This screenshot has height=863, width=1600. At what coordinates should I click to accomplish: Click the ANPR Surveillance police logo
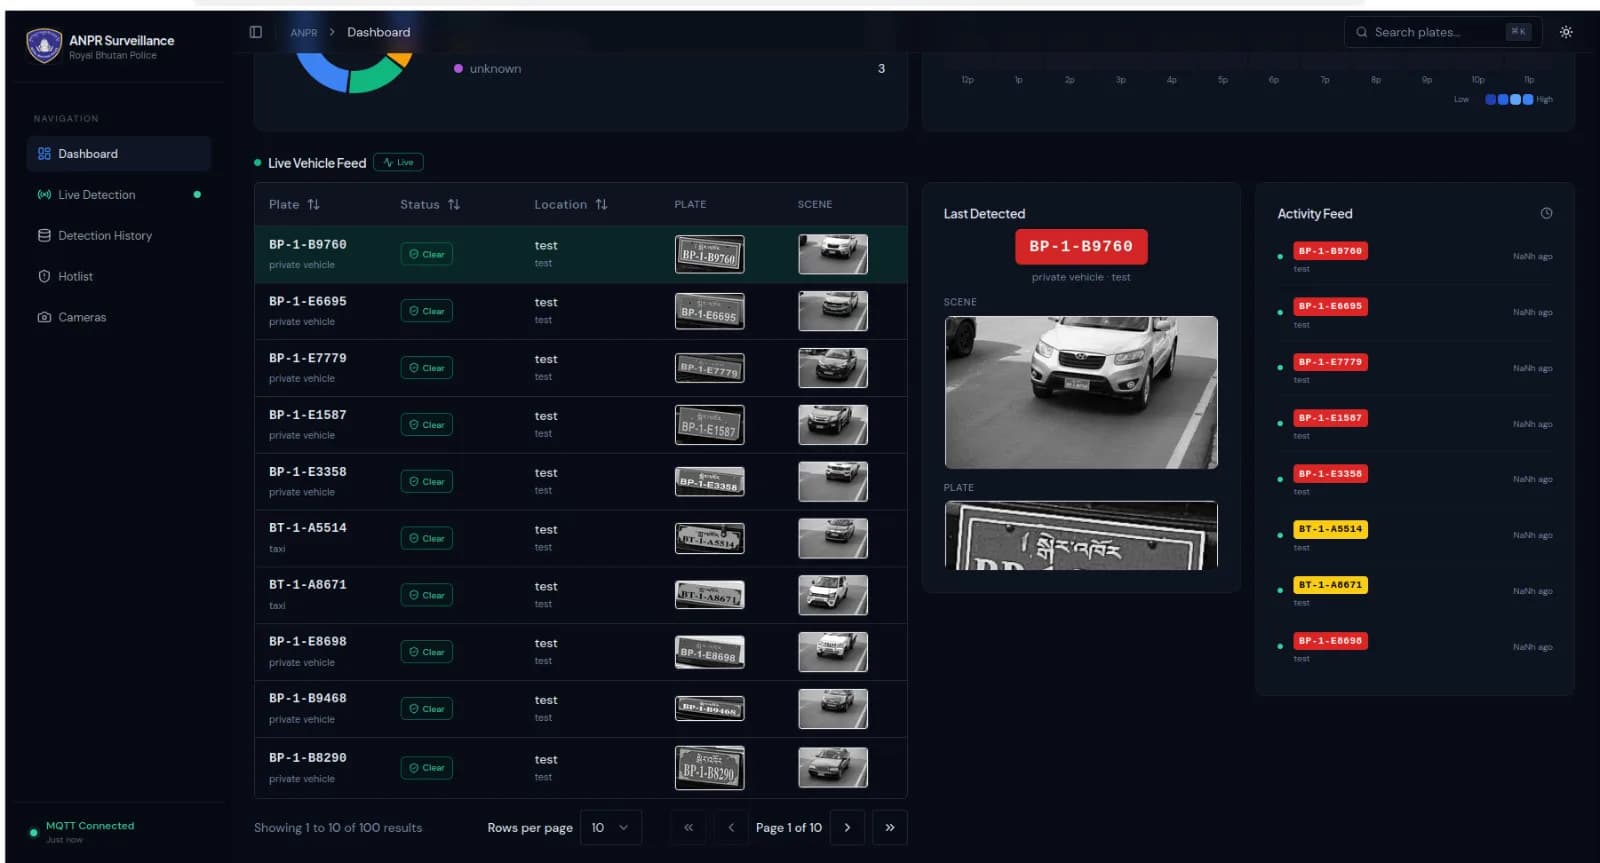(x=44, y=45)
